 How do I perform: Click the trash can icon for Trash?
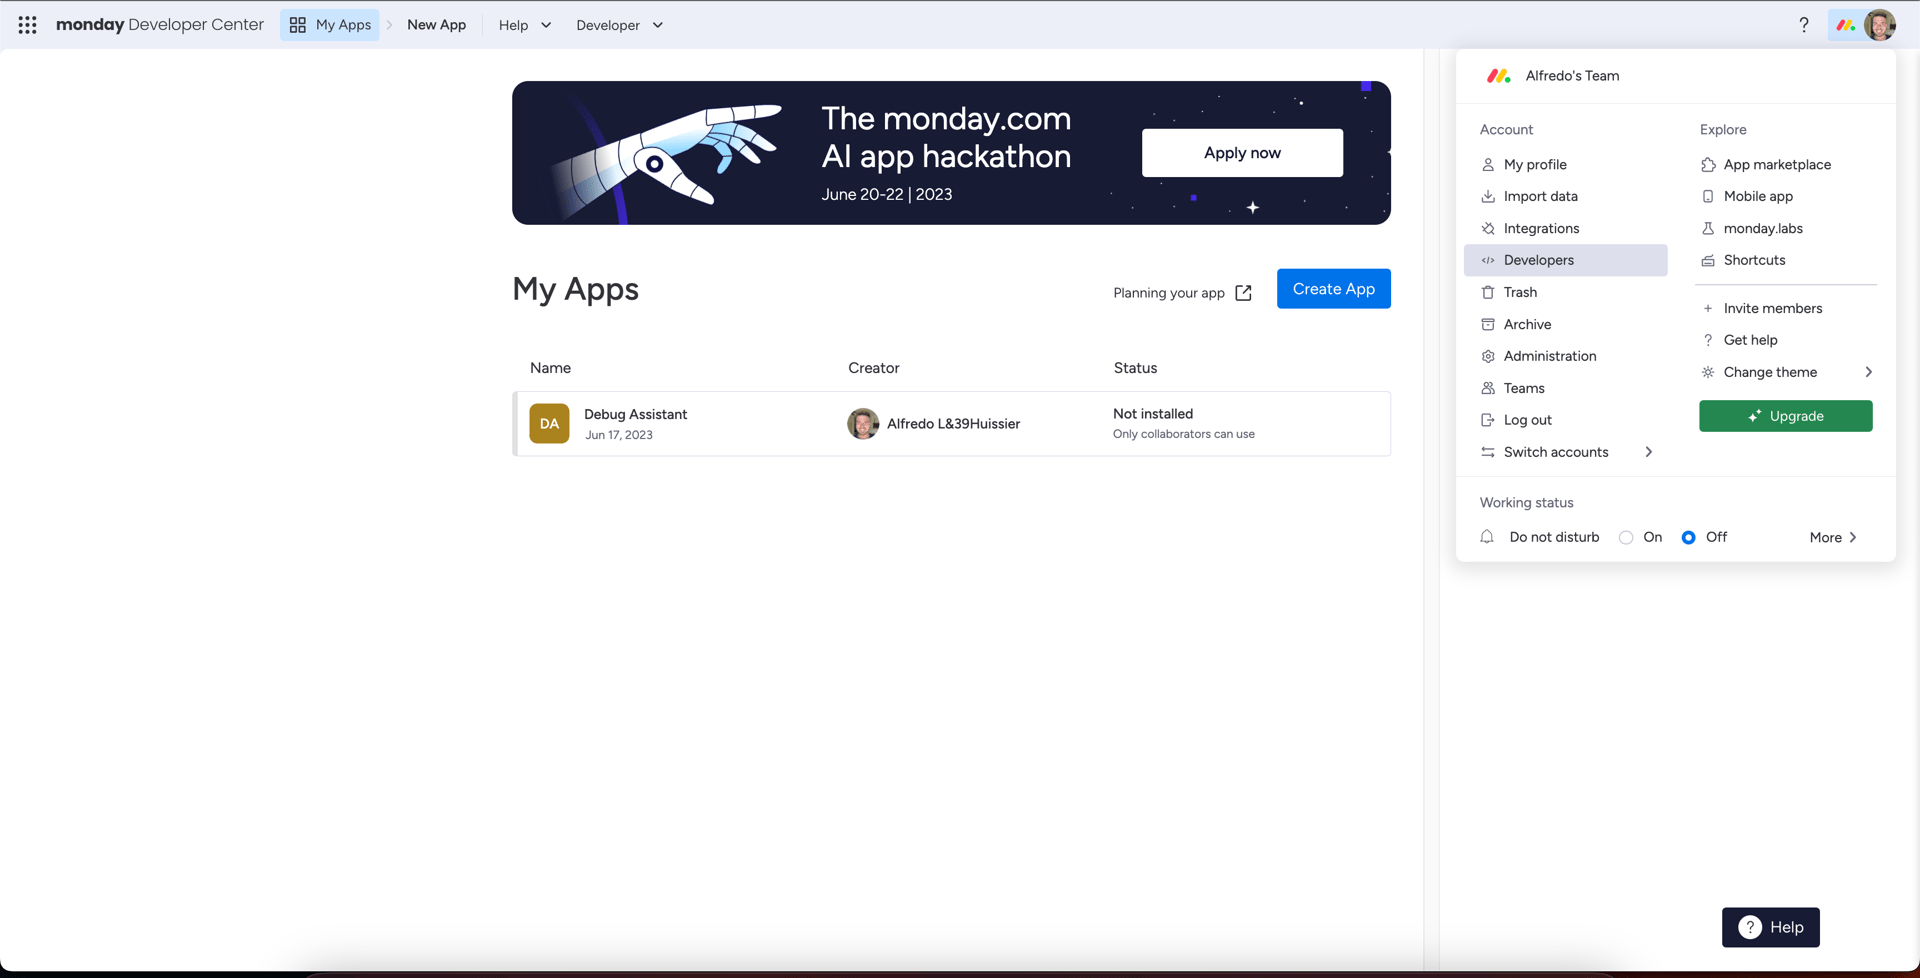(x=1488, y=292)
